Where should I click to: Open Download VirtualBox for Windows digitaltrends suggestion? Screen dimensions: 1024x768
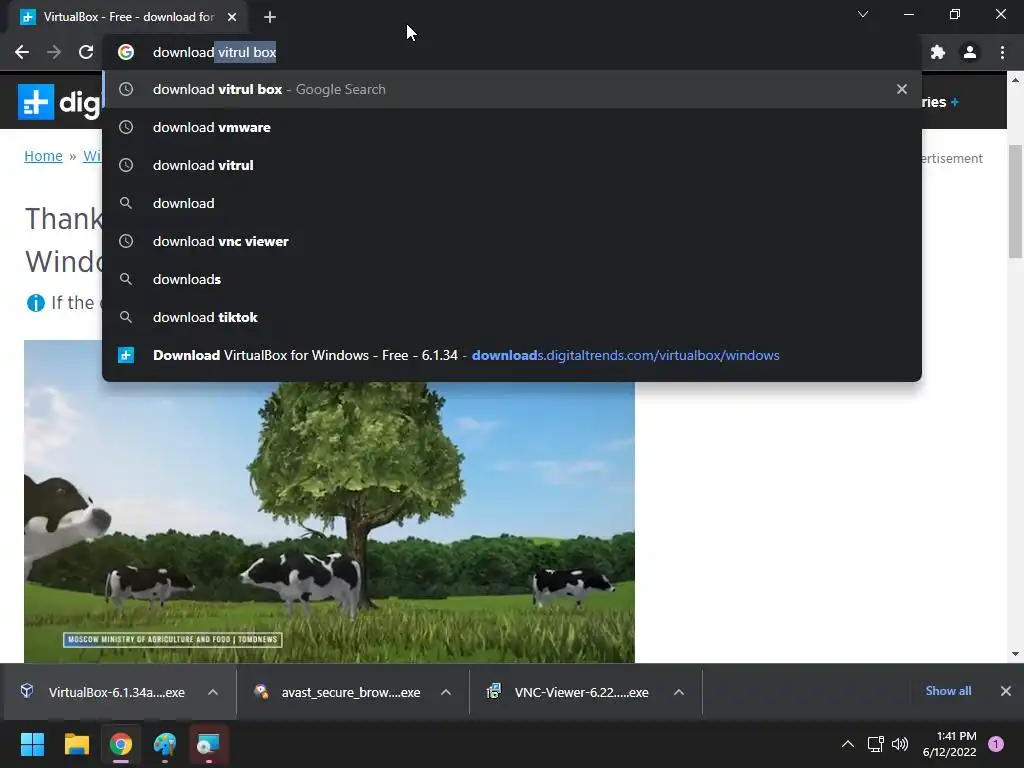click(x=512, y=355)
